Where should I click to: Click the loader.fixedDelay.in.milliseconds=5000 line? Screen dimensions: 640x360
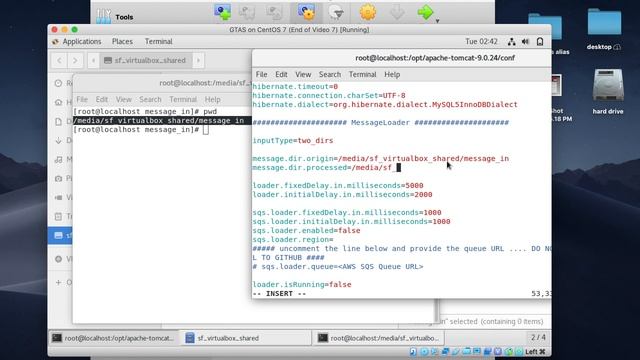pos(338,185)
